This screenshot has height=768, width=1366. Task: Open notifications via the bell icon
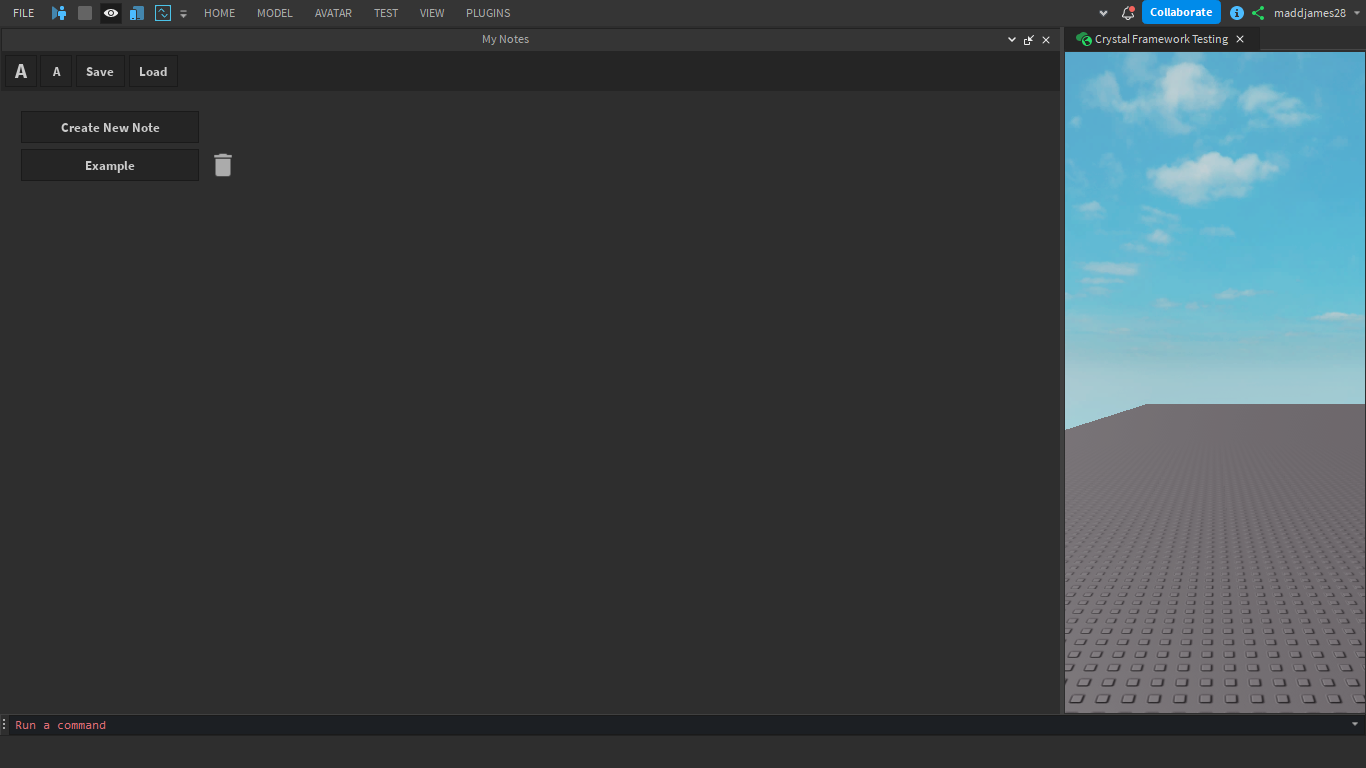[1128, 13]
